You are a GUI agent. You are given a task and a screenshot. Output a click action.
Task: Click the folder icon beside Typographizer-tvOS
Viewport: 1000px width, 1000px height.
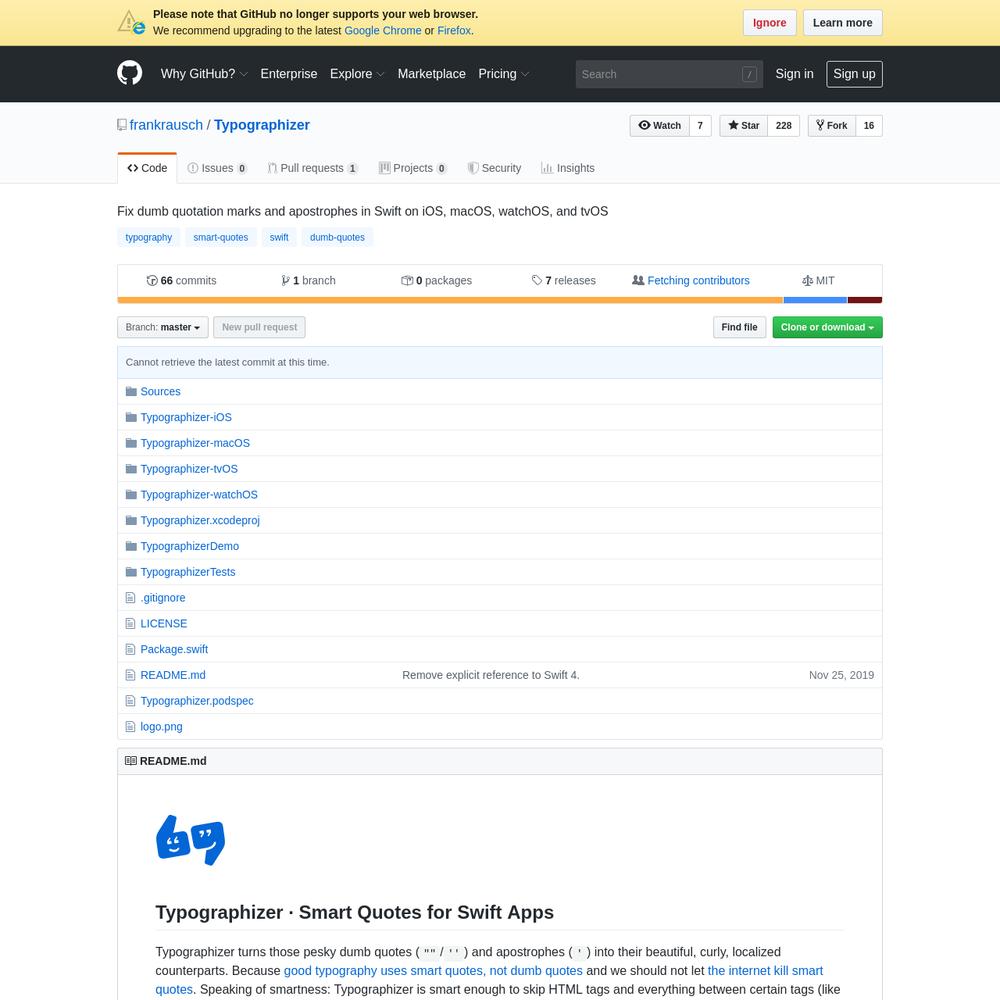coord(131,469)
